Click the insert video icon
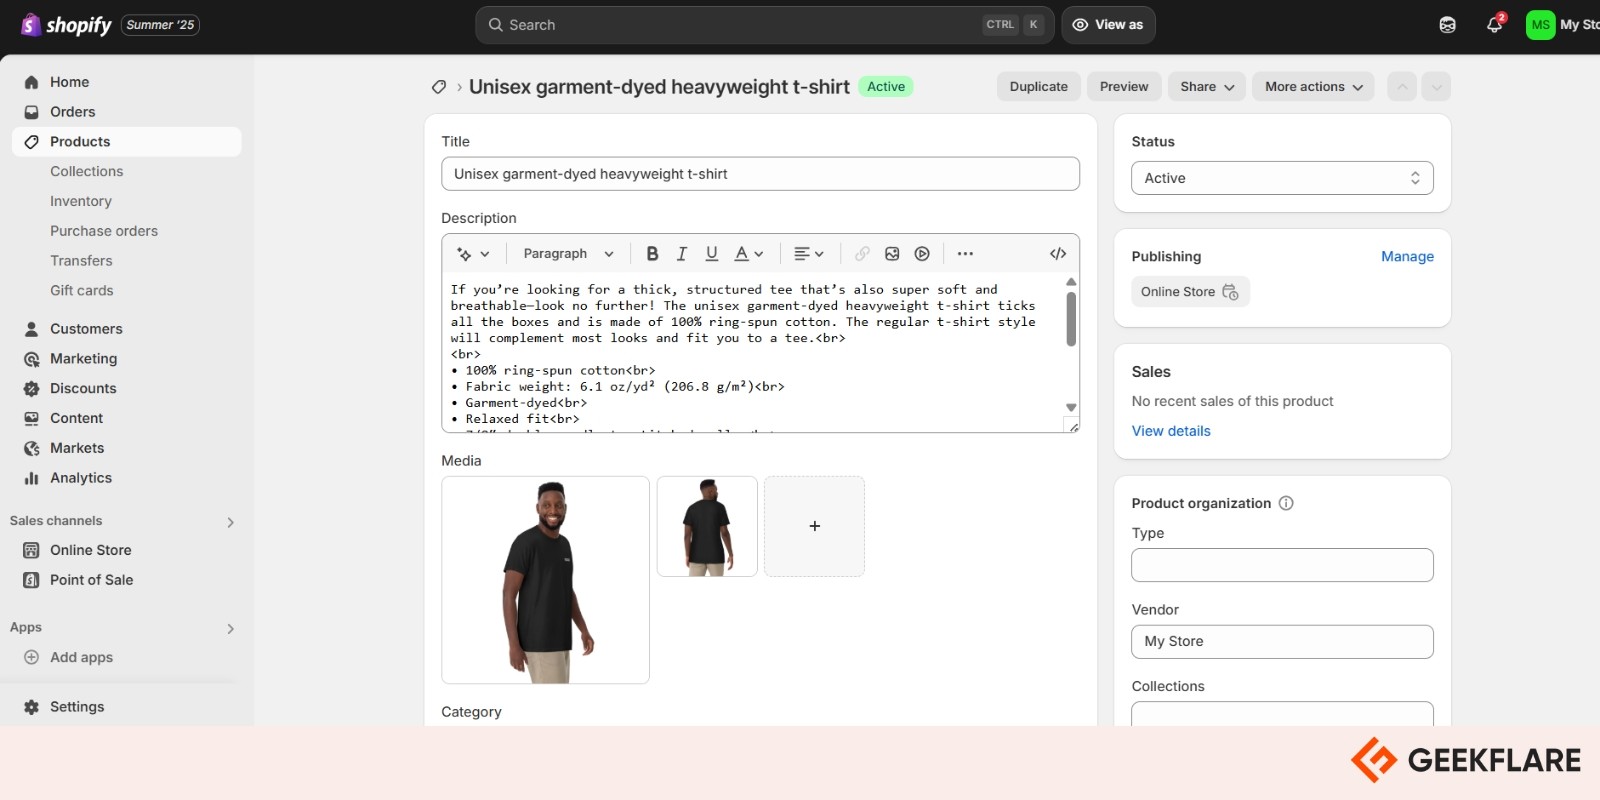 pos(922,254)
